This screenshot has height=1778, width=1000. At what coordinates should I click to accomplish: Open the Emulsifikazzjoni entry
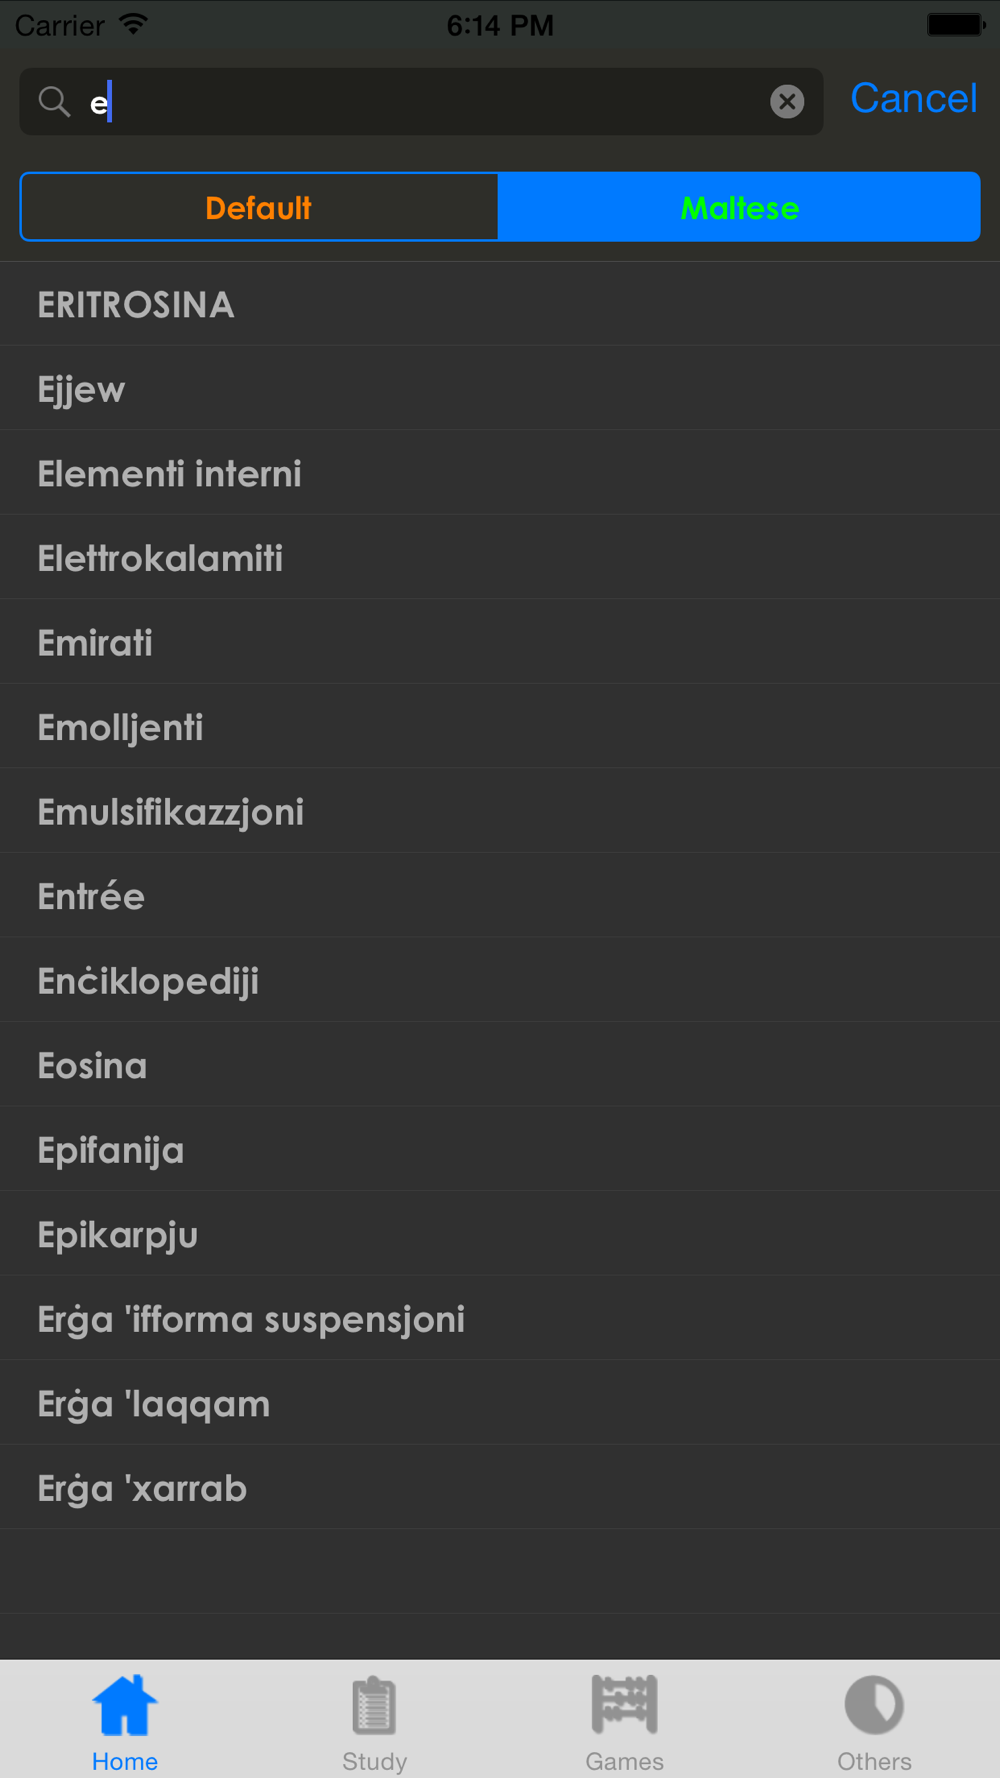click(x=500, y=811)
